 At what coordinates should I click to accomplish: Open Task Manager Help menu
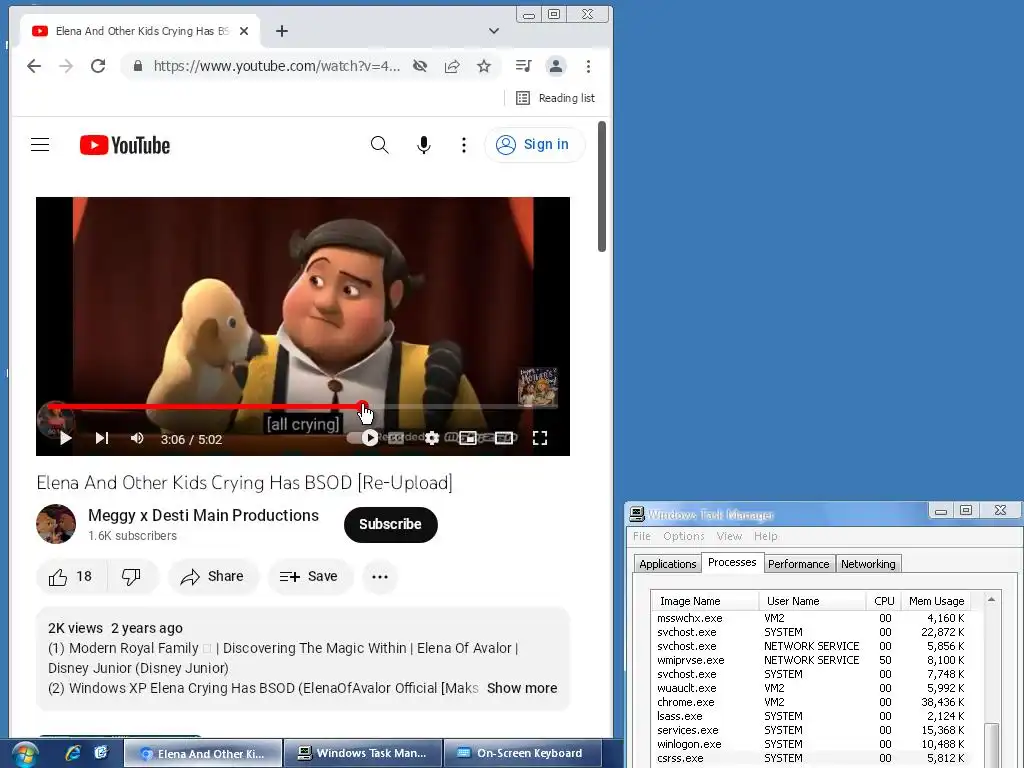765,536
